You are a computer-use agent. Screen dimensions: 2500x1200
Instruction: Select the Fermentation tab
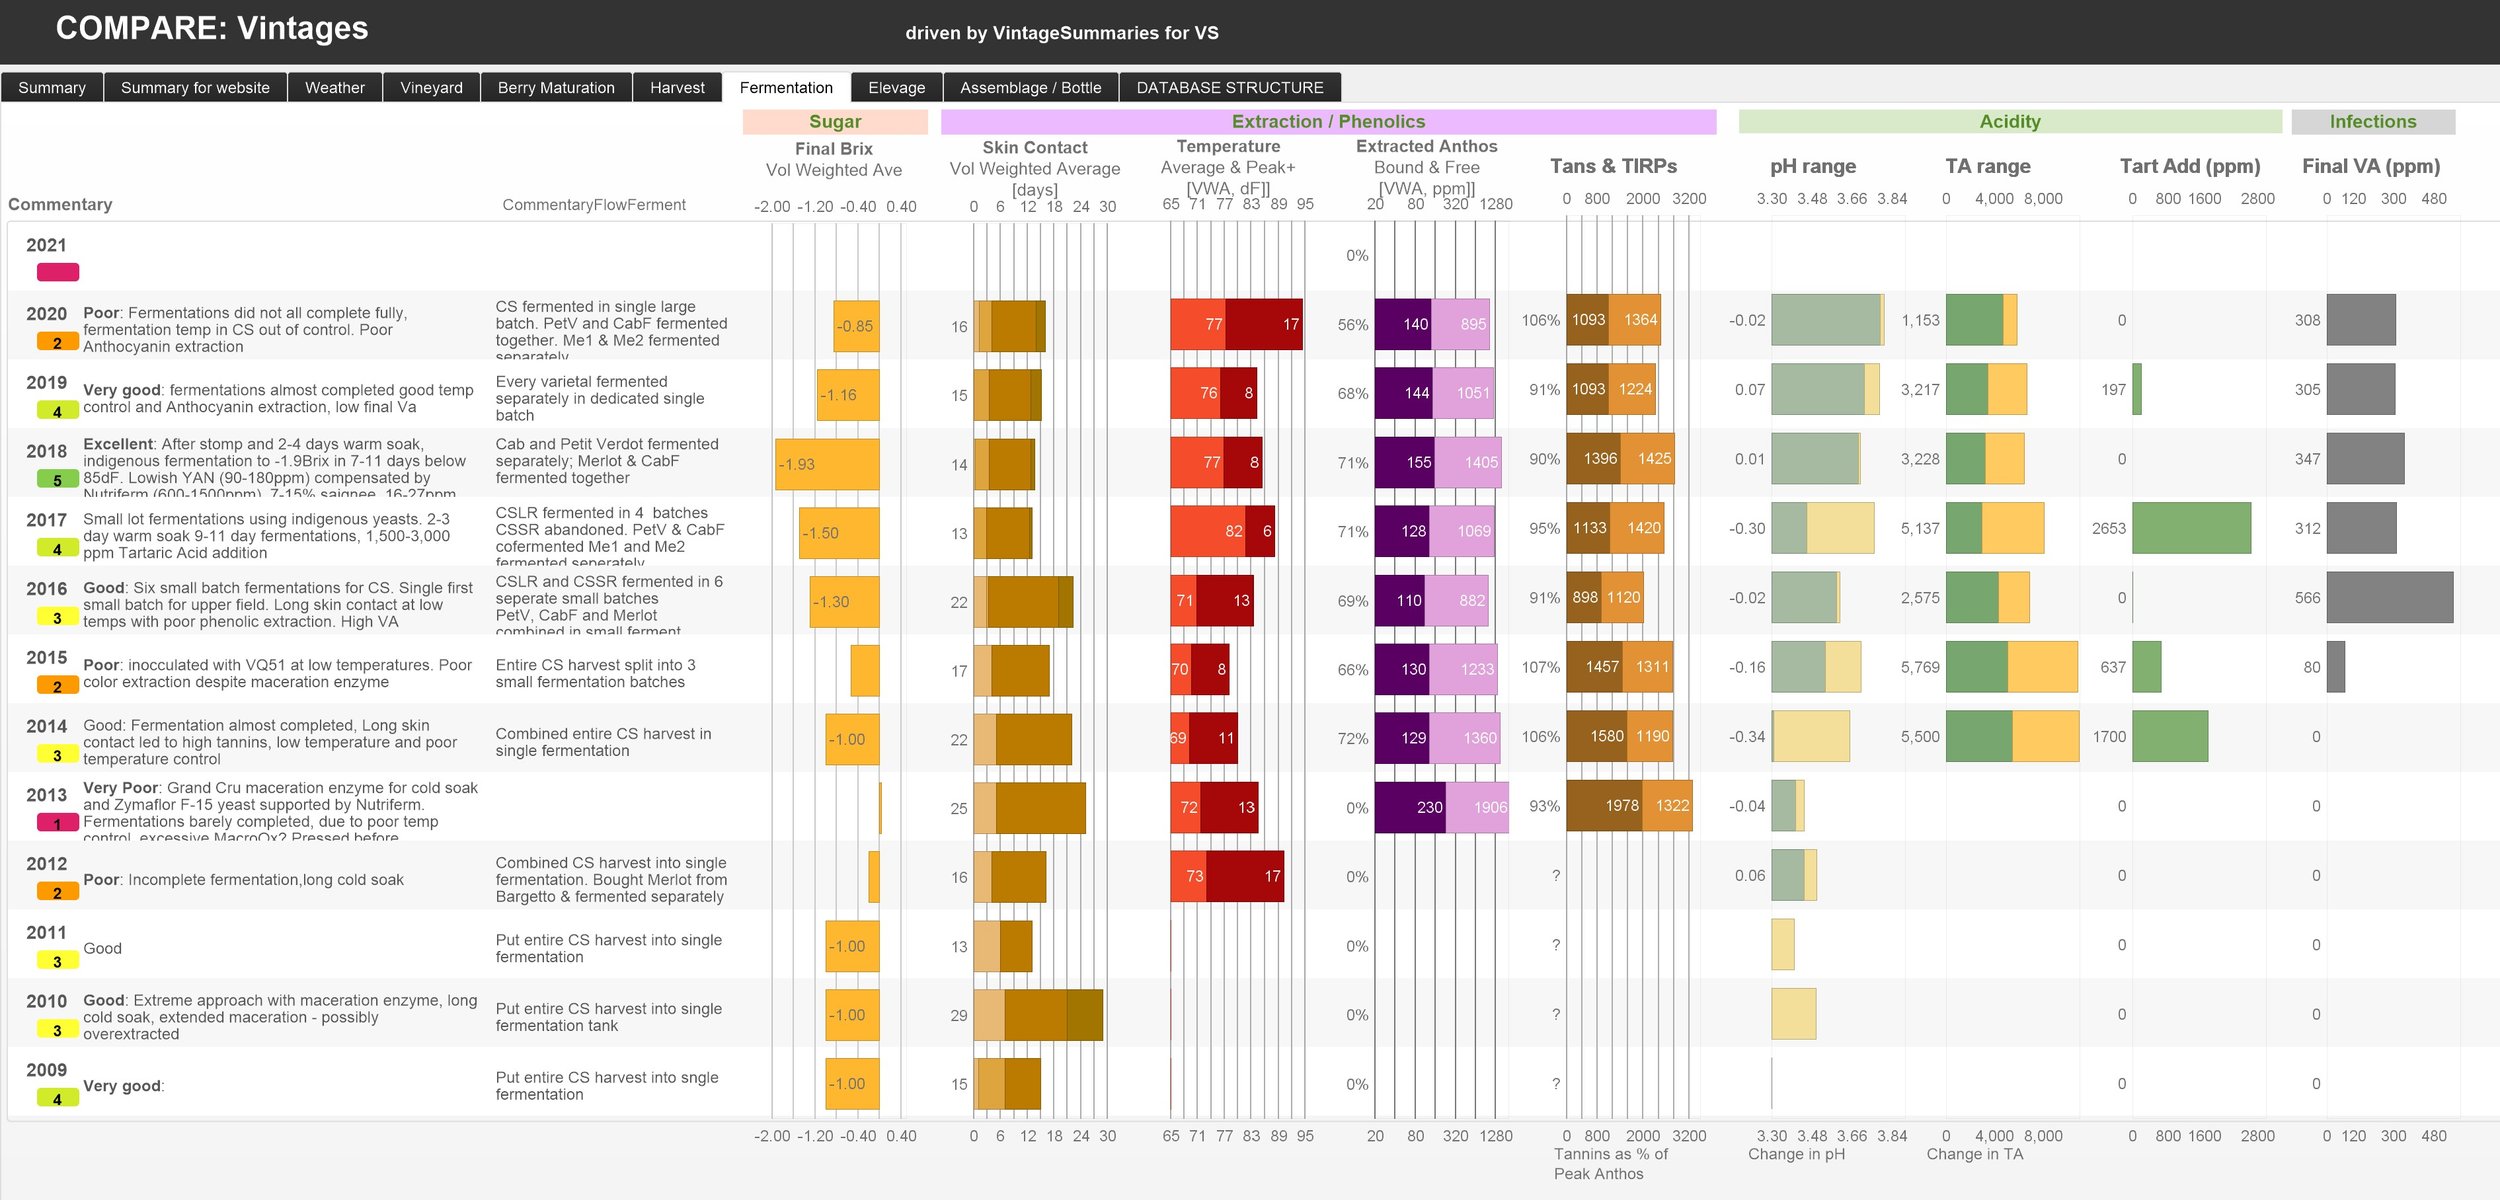coord(786,87)
